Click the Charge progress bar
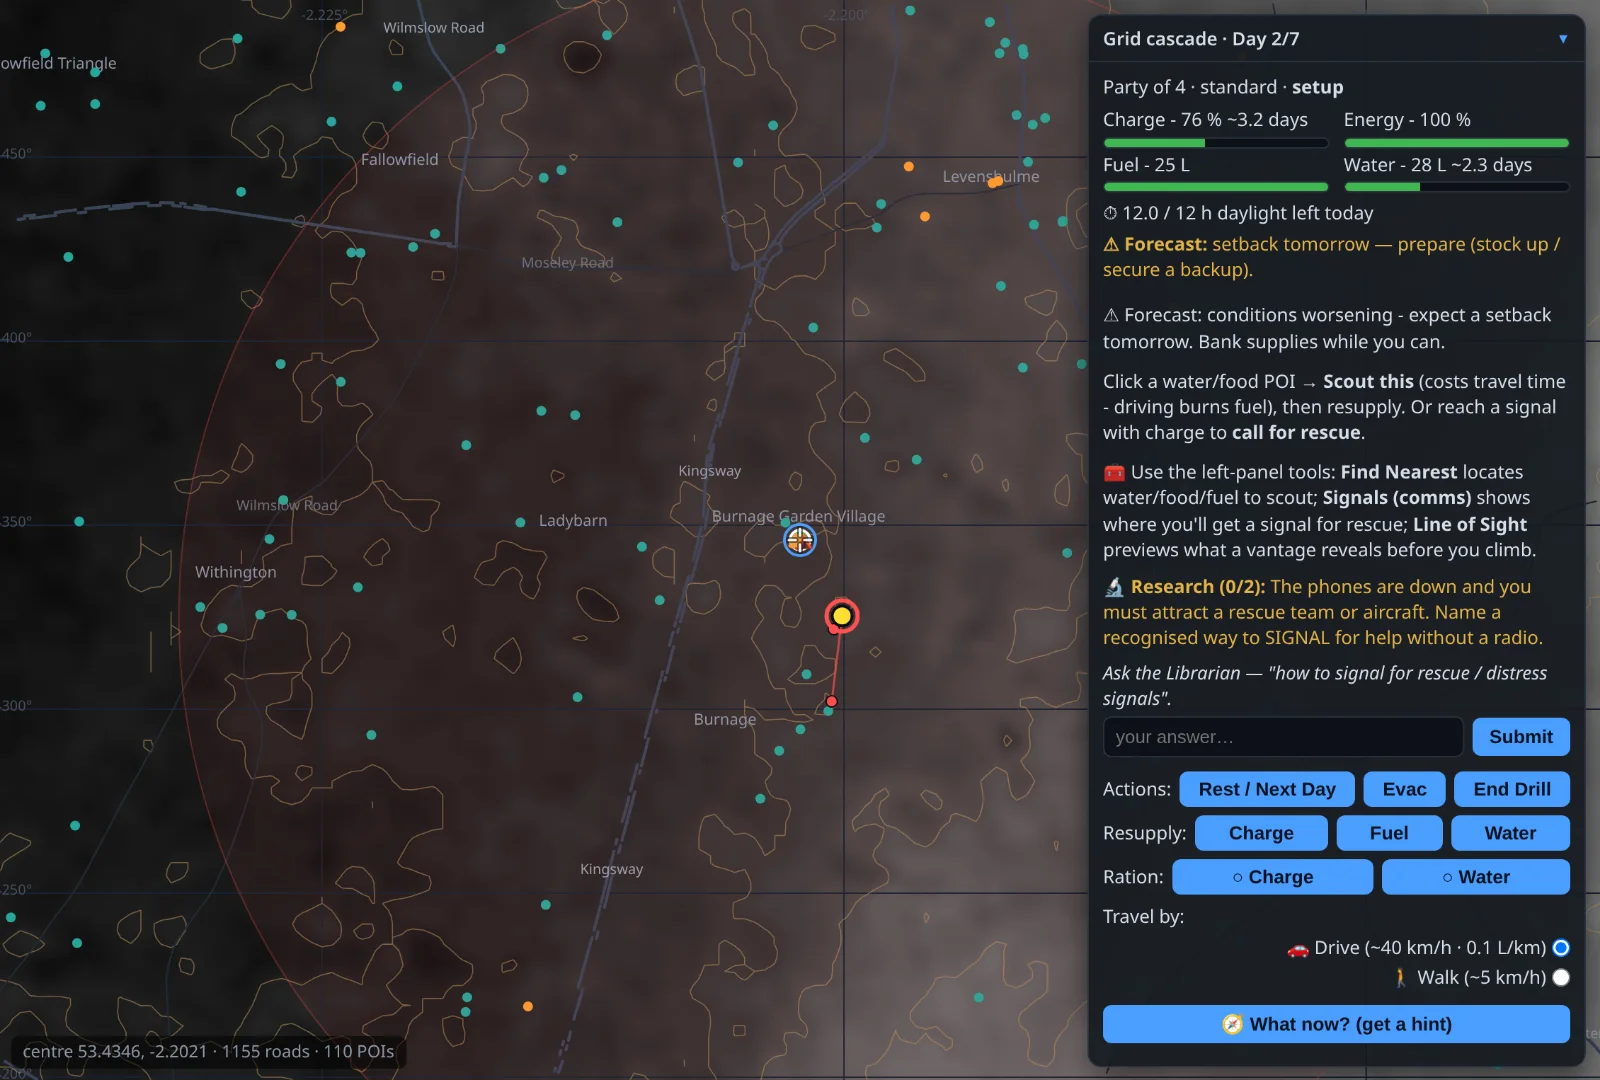 (1215, 143)
